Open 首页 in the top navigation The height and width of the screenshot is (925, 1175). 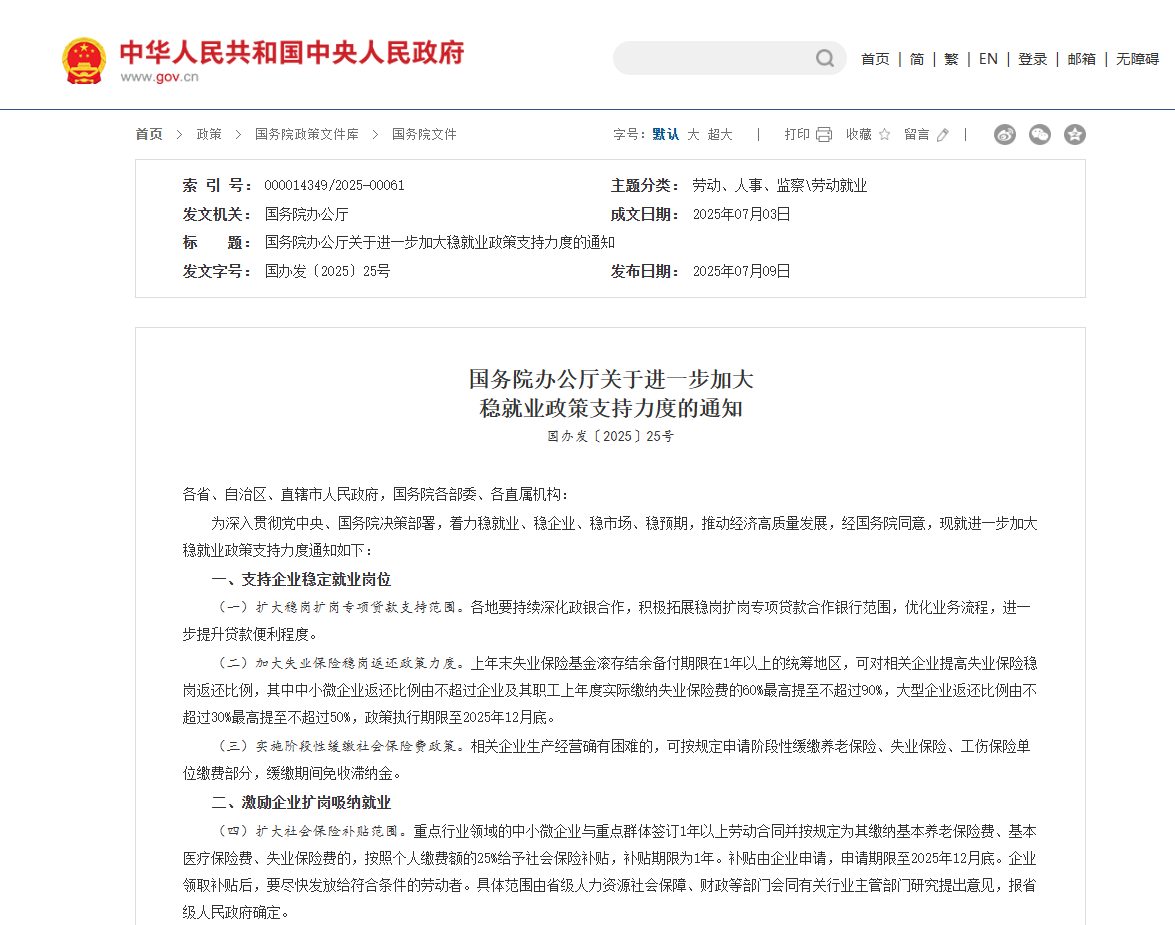coord(875,59)
